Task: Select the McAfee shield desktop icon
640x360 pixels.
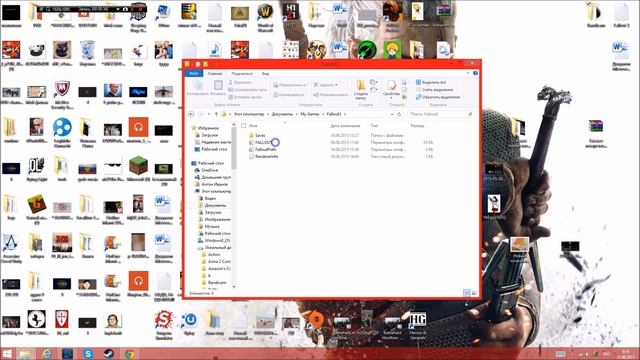Action: pyautogui.click(x=62, y=95)
